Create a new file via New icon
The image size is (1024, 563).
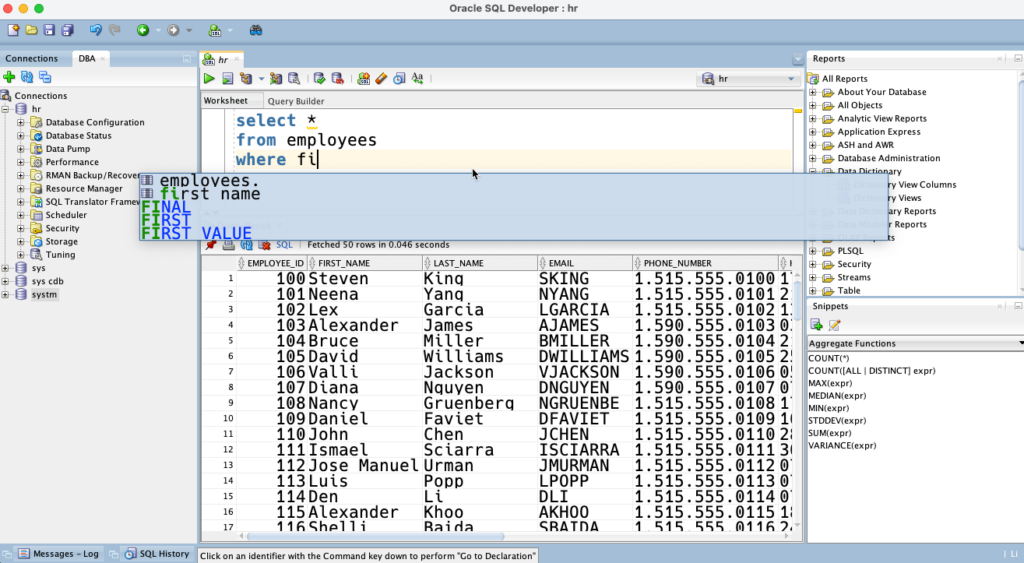13,30
